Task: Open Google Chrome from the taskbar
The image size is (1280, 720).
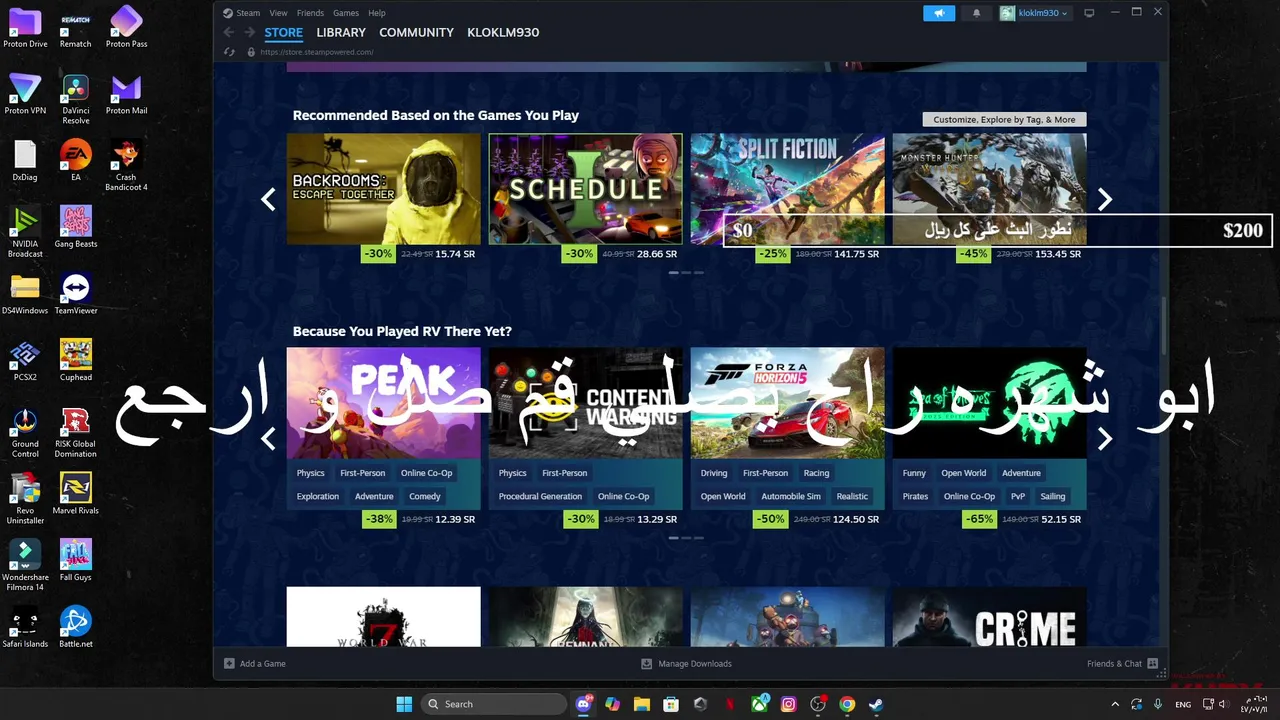Action: tap(847, 704)
